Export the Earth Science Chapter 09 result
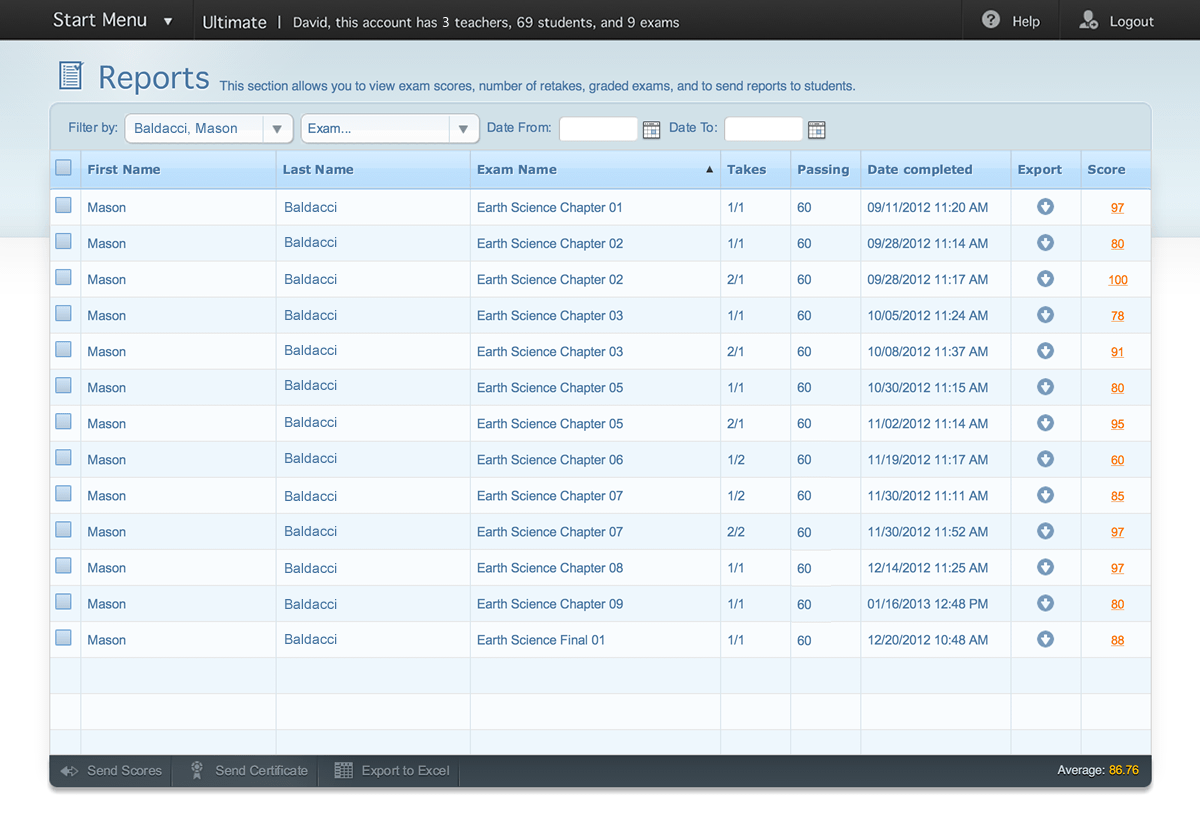Image resolution: width=1200 pixels, height=820 pixels. point(1045,603)
